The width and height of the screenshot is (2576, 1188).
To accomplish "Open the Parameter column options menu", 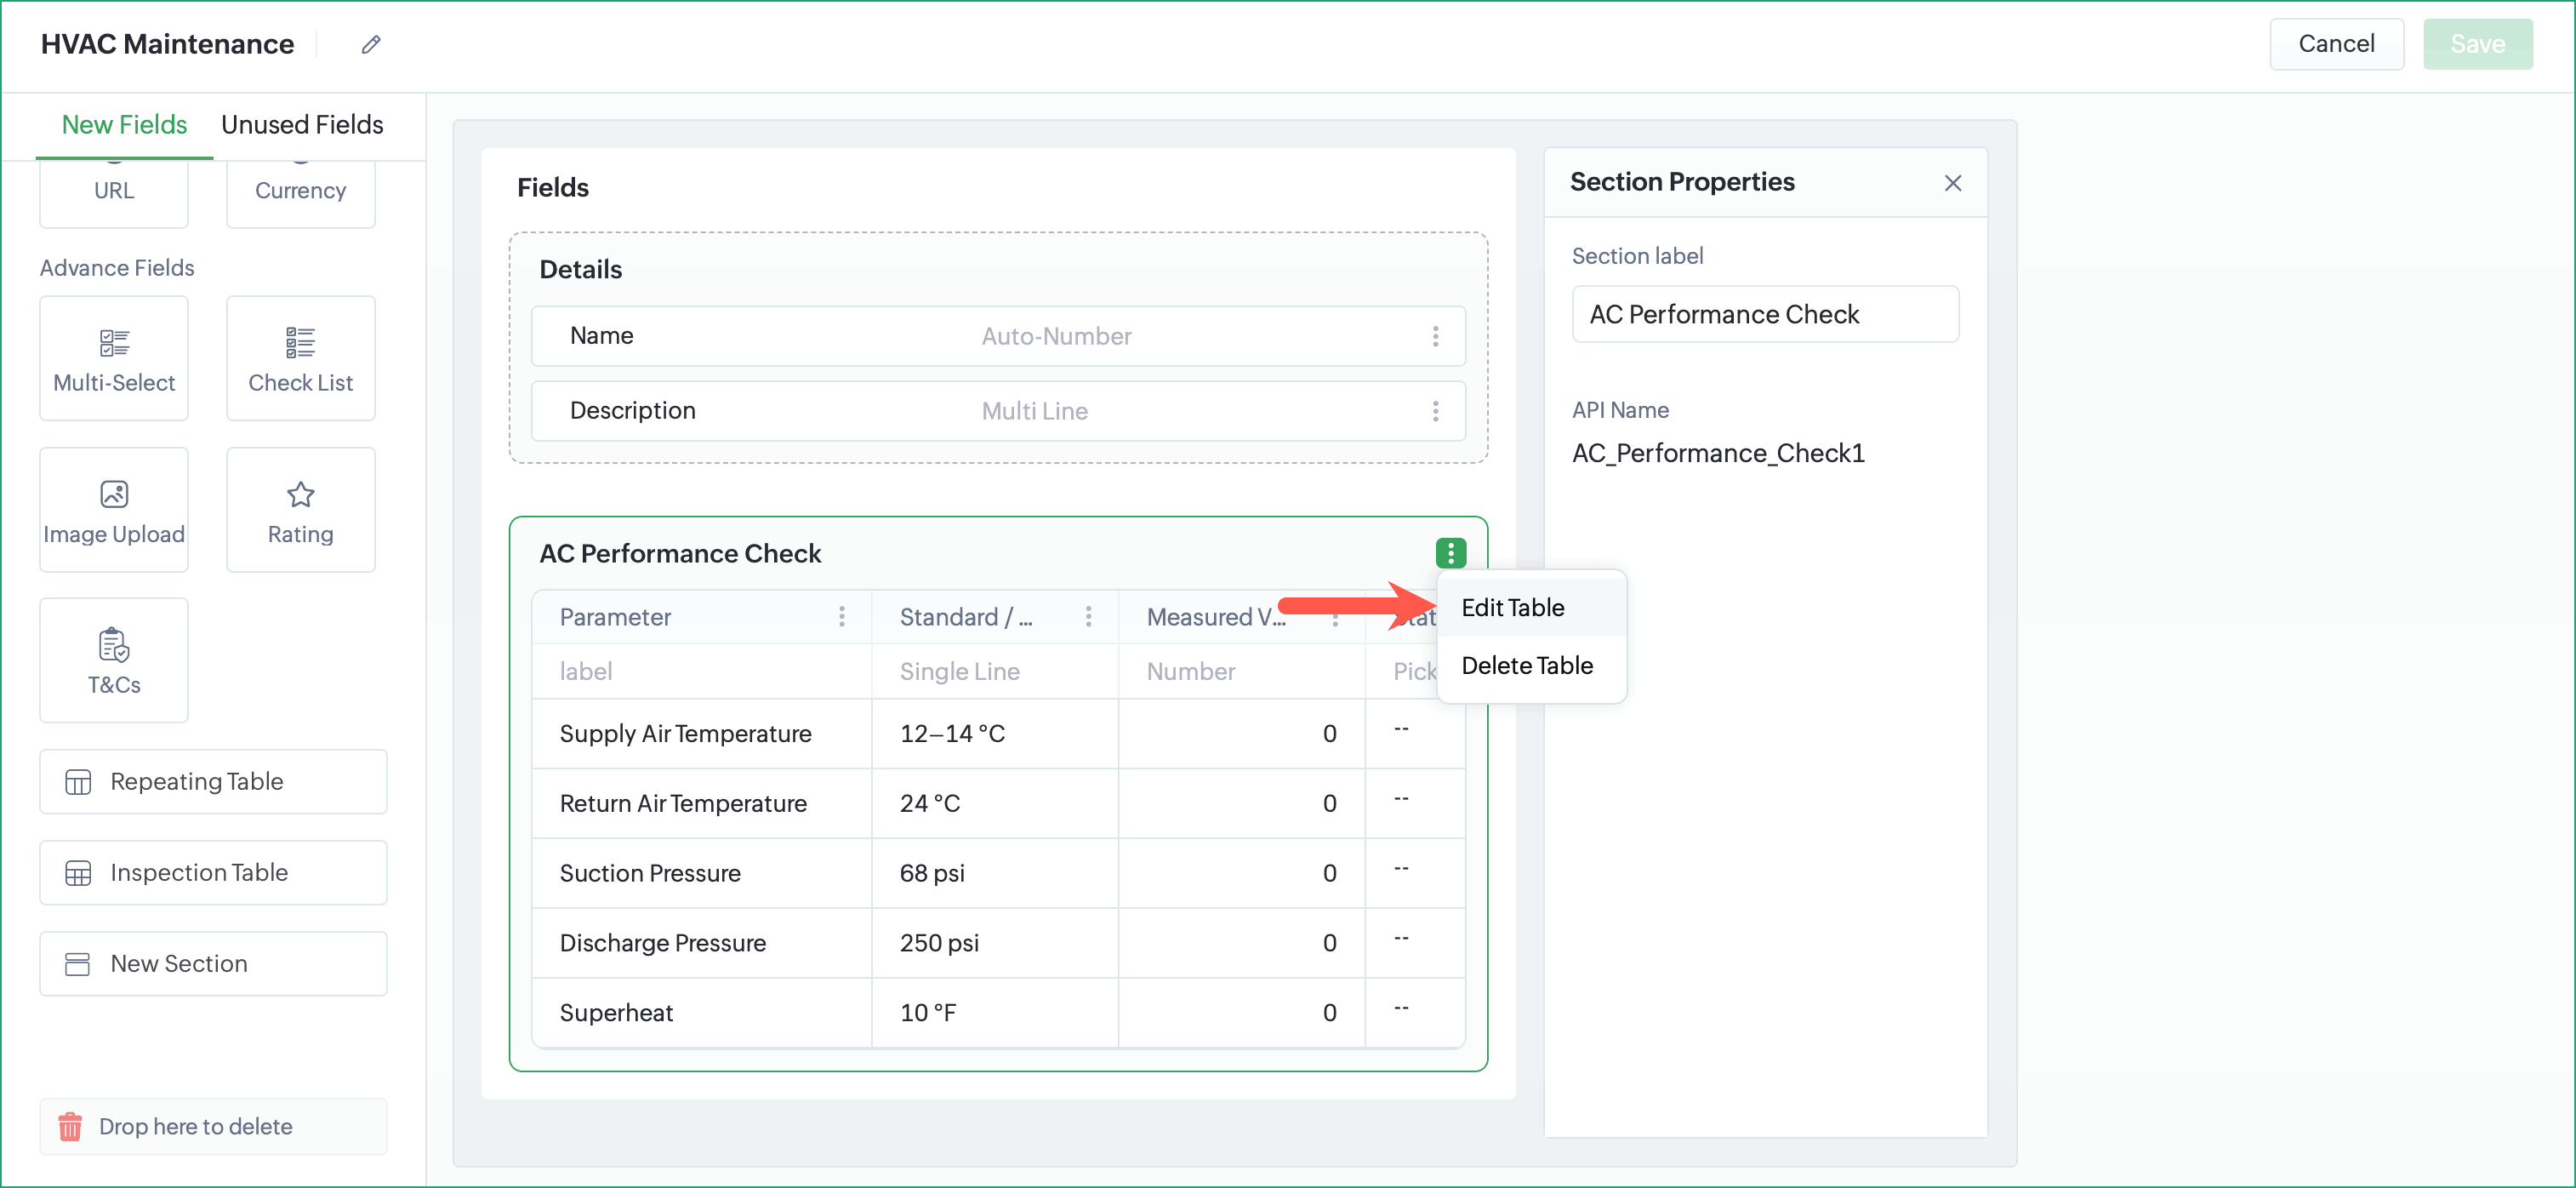I will pos(842,617).
